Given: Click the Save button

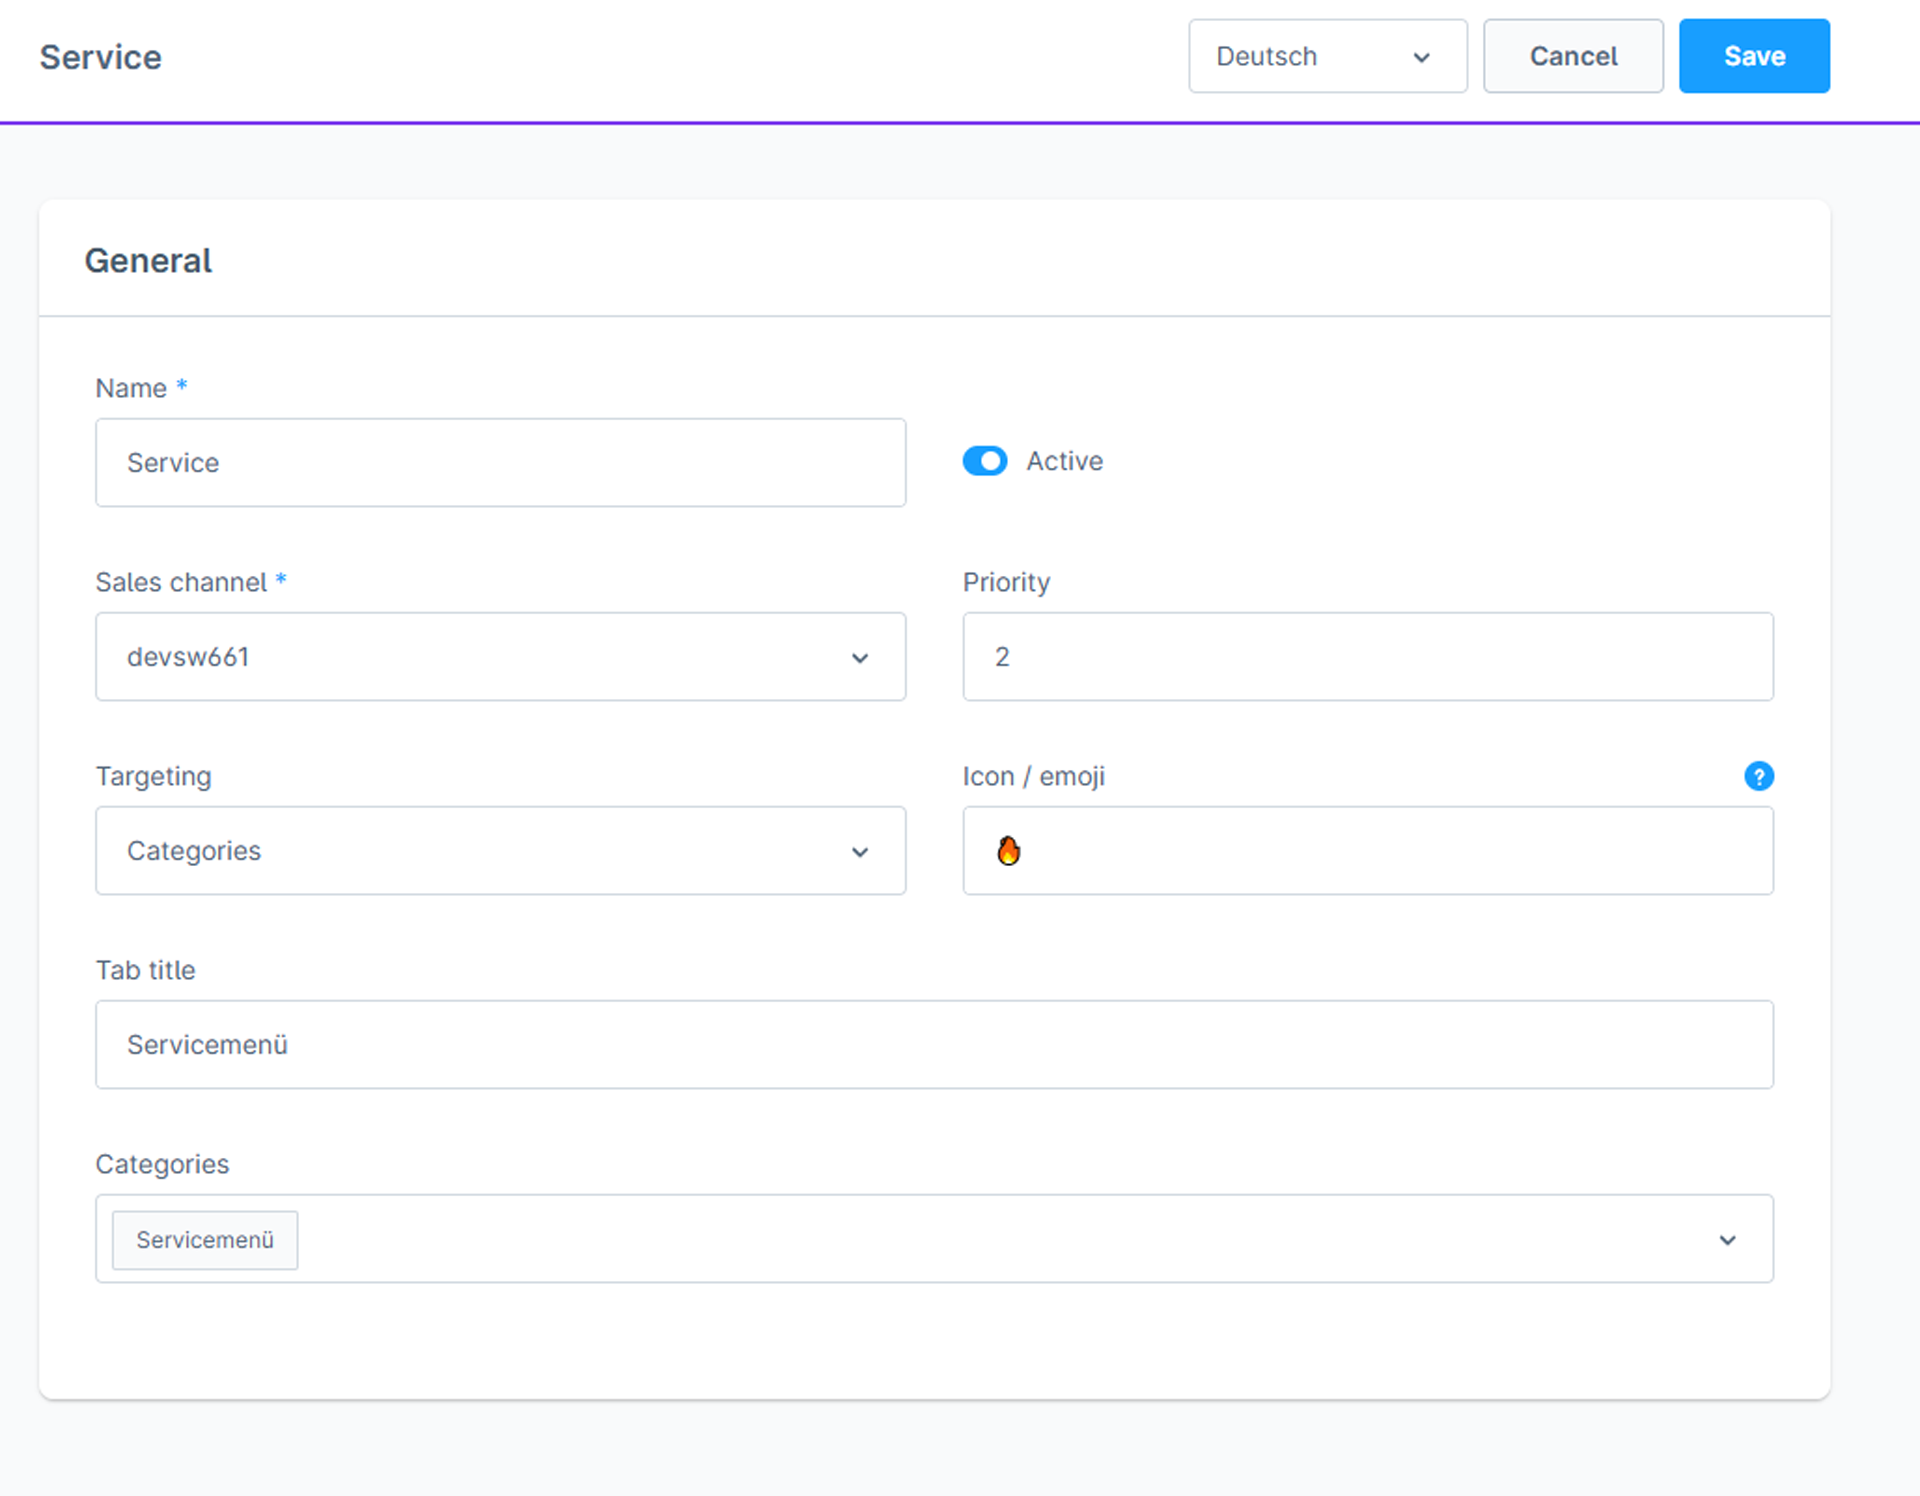Looking at the screenshot, I should (x=1754, y=56).
